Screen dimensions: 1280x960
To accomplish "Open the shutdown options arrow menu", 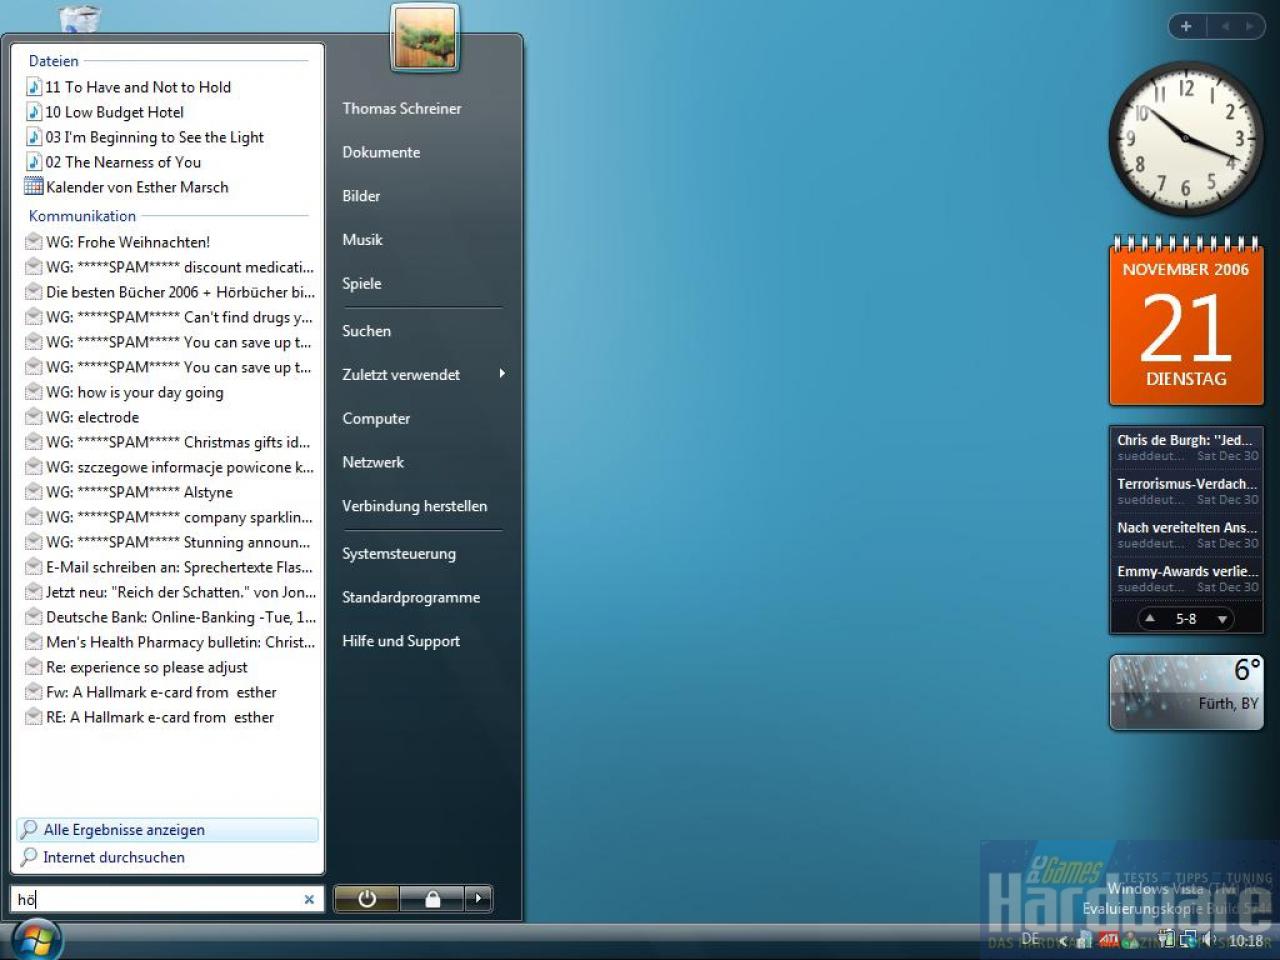I will coord(479,899).
